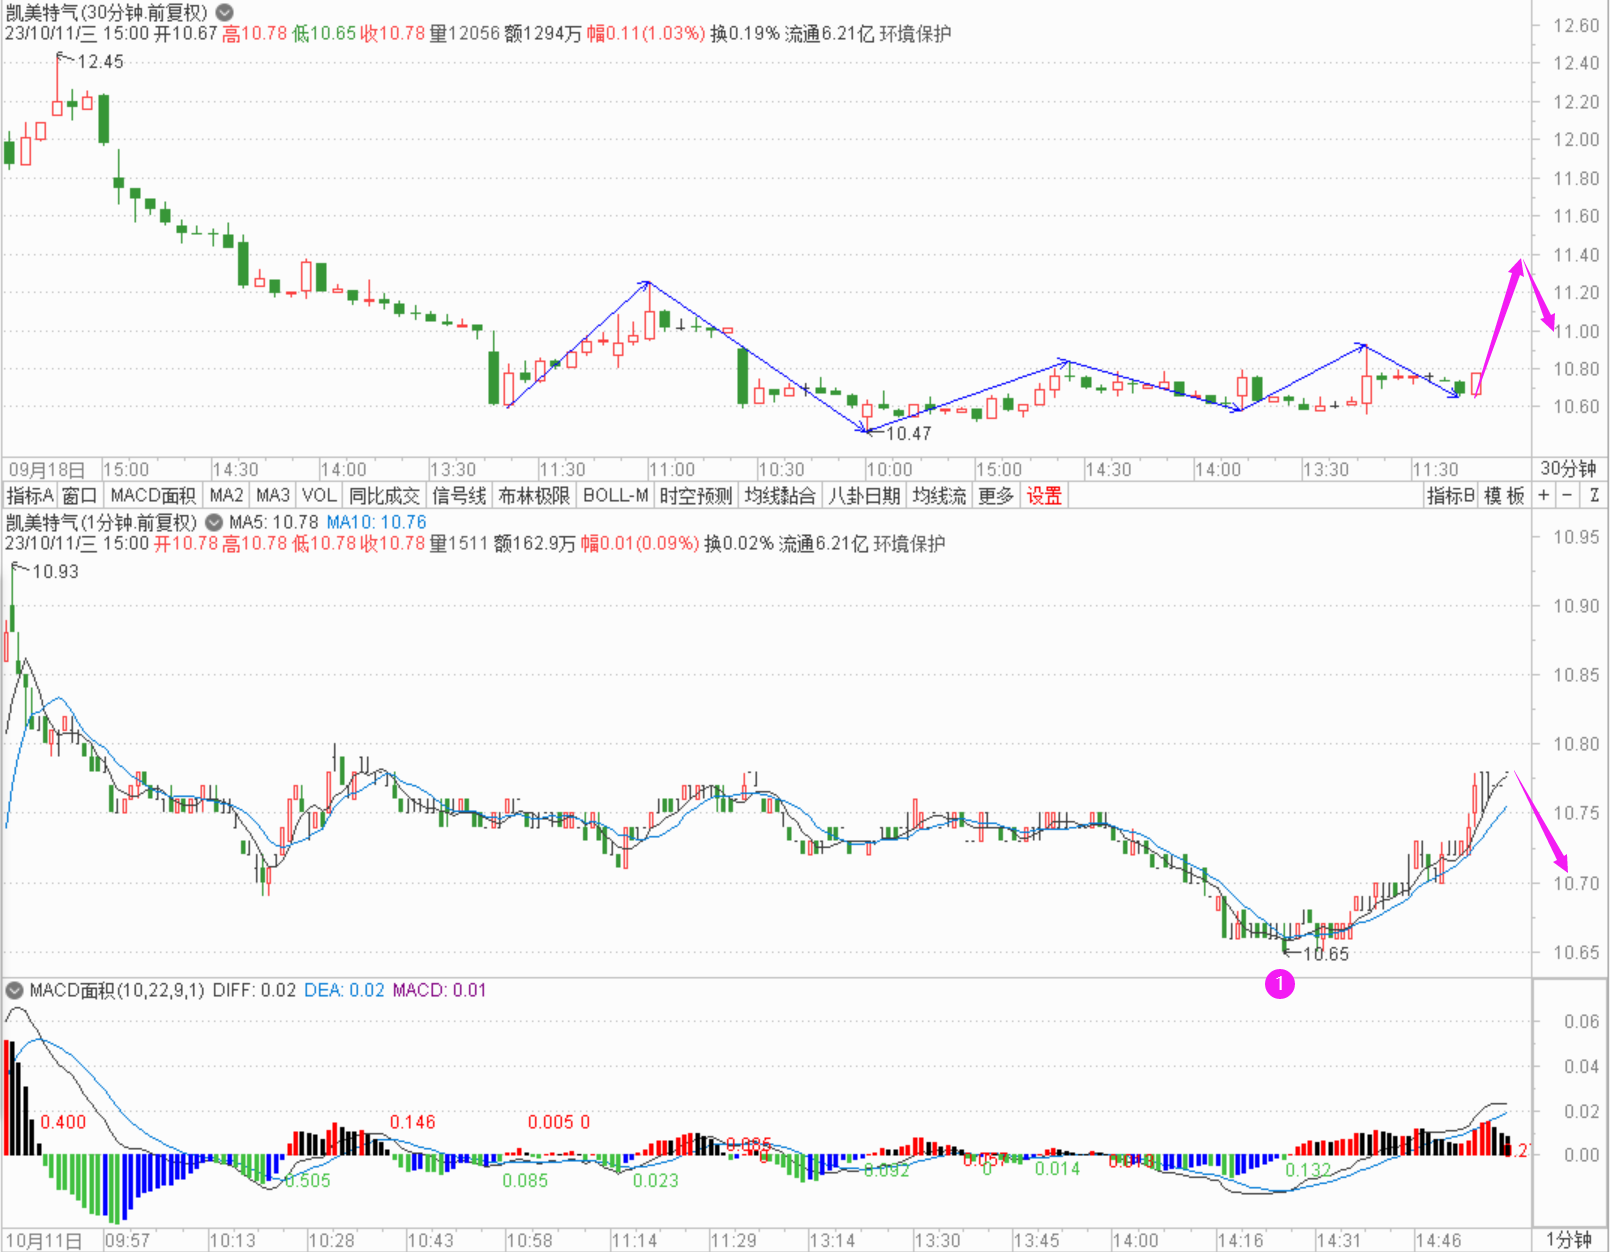Image resolution: width=1610 pixels, height=1252 pixels.
Task: Click the 12.60 price axis label
Action: click(x=1576, y=26)
